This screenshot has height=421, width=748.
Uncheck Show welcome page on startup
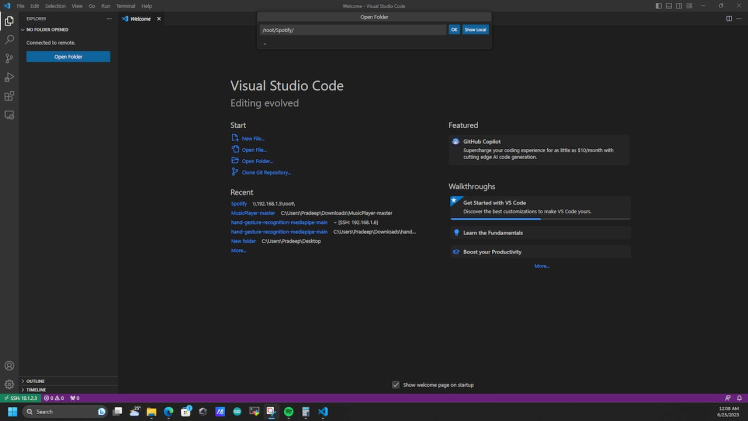[396, 384]
